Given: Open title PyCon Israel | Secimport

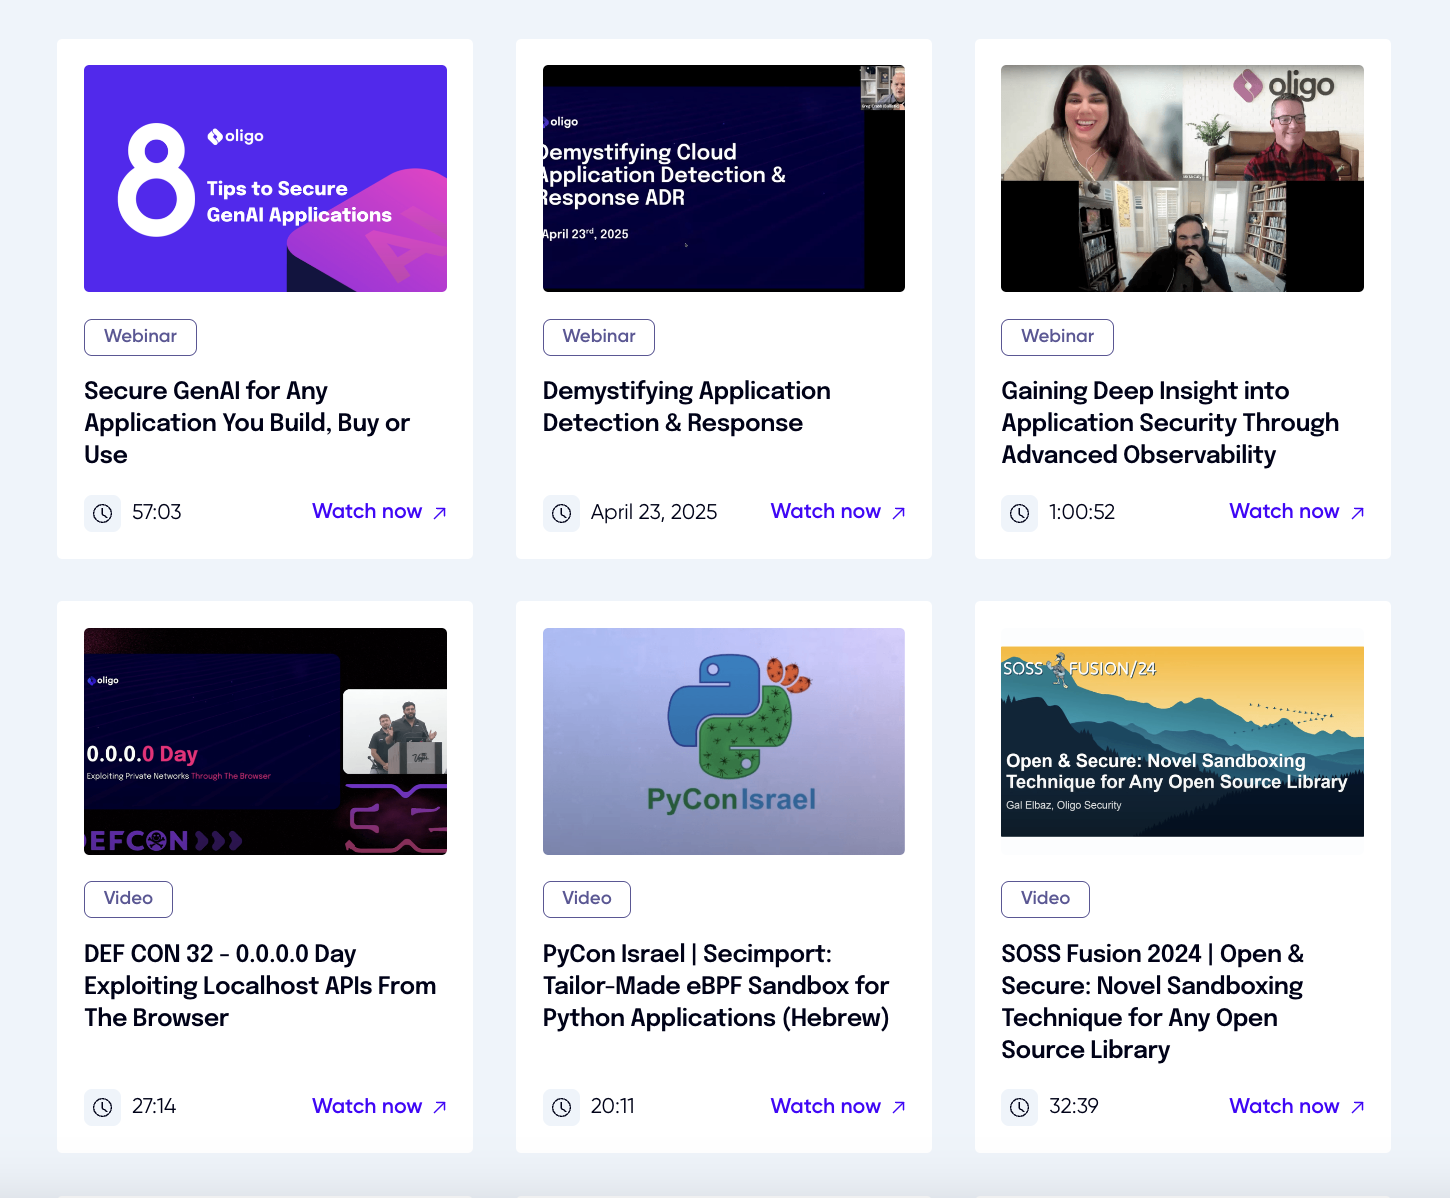Looking at the screenshot, I should pyautogui.click(x=716, y=986).
